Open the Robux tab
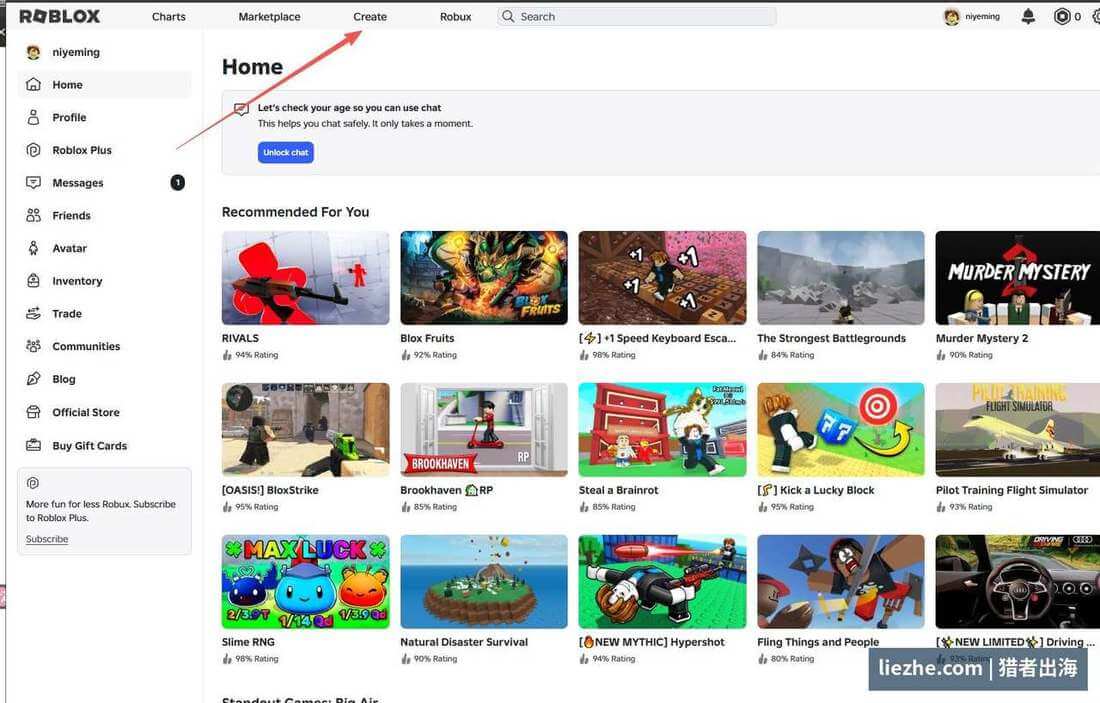The image size is (1100, 703). click(x=455, y=16)
